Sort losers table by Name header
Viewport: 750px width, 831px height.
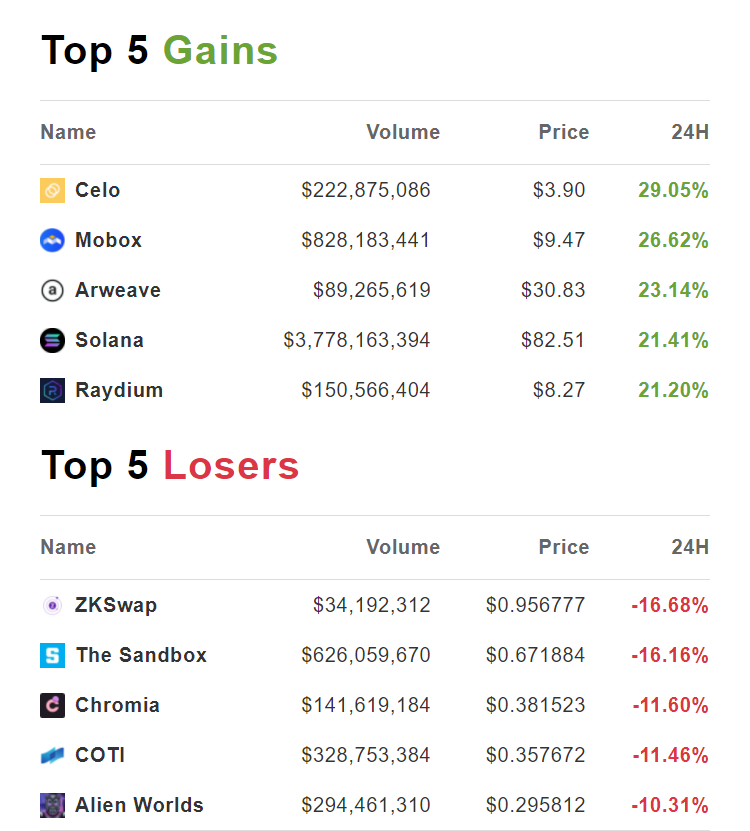tap(68, 547)
